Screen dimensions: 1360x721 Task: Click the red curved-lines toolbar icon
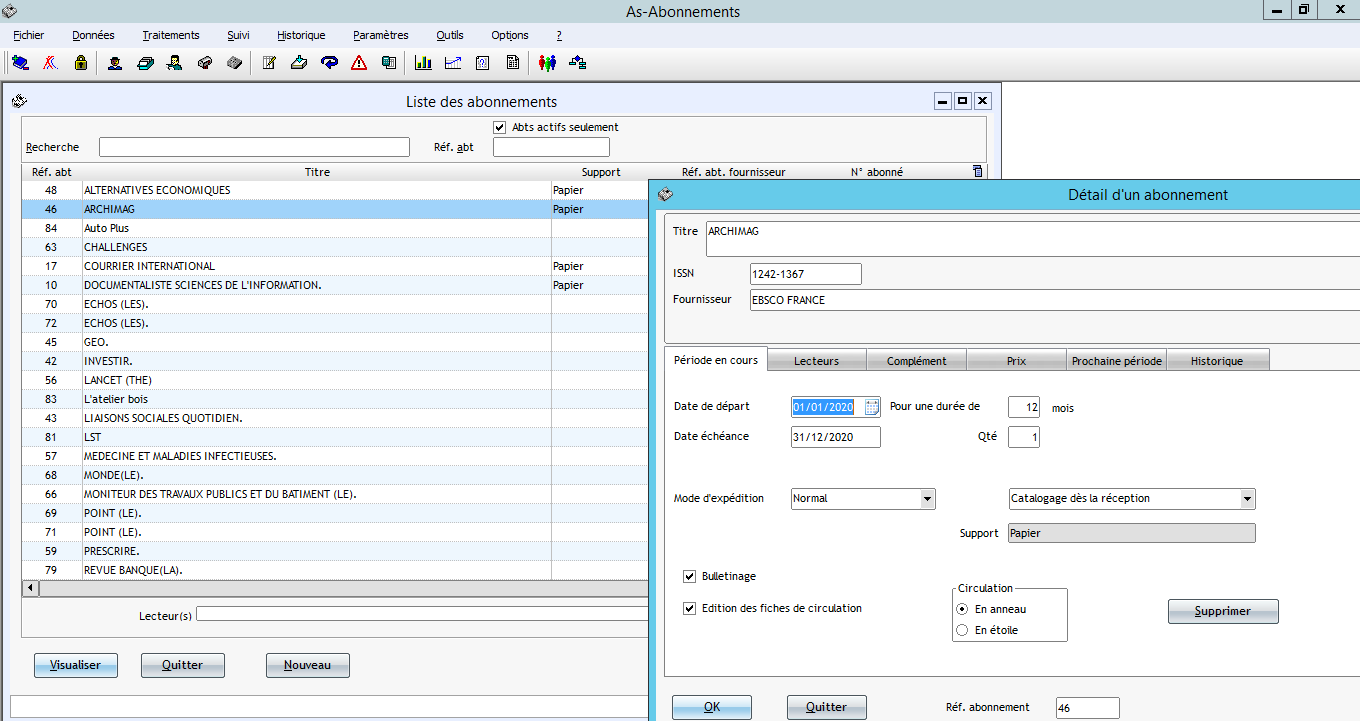click(x=50, y=63)
